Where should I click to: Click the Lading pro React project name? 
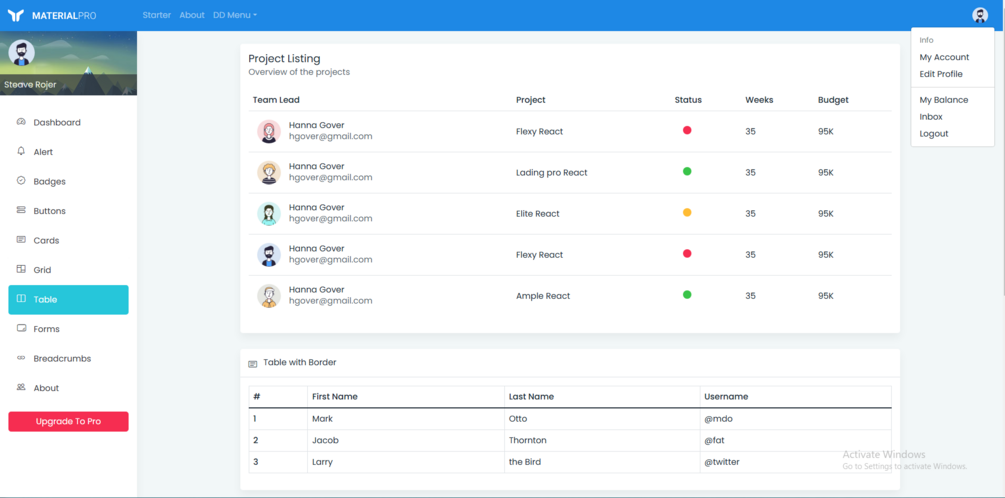[x=552, y=172]
